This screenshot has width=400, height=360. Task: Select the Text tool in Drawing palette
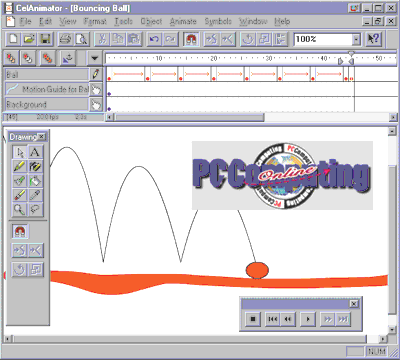[35, 152]
